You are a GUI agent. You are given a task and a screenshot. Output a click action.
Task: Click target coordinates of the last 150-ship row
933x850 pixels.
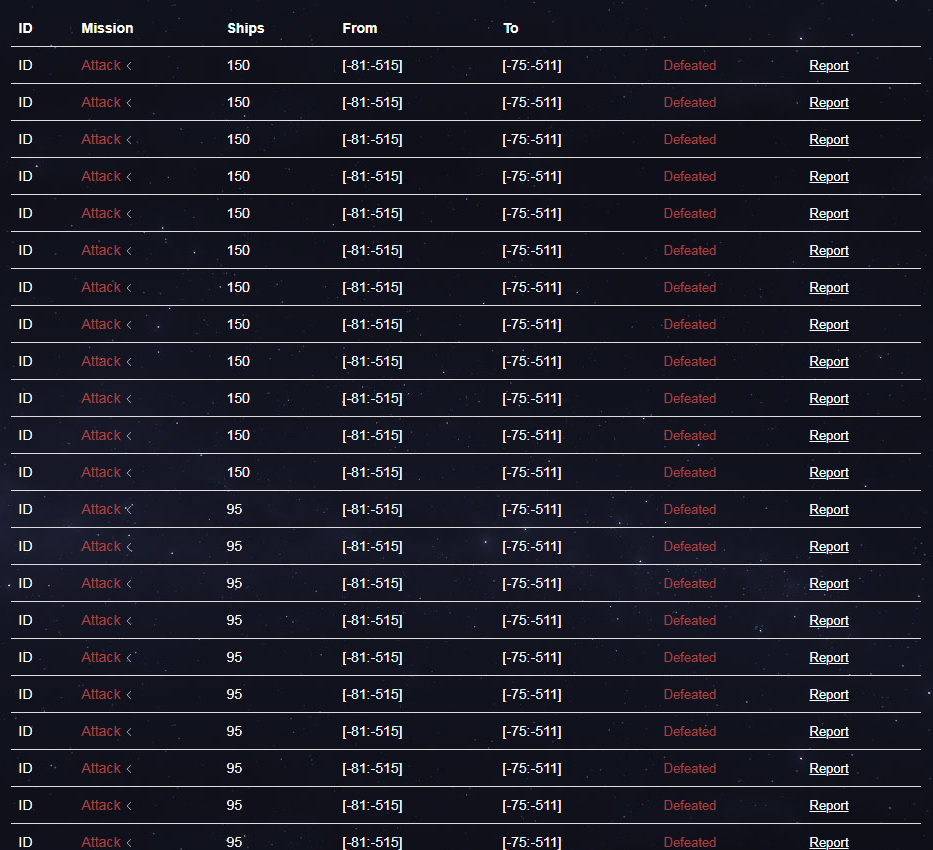click(531, 473)
